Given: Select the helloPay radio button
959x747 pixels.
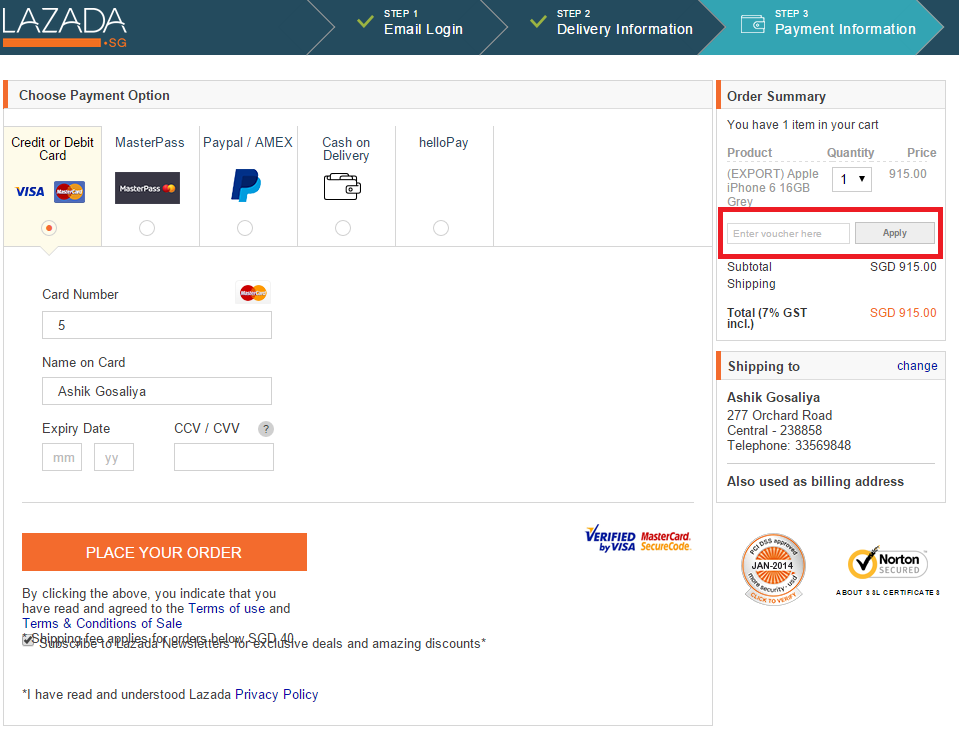Looking at the screenshot, I should pos(441,228).
